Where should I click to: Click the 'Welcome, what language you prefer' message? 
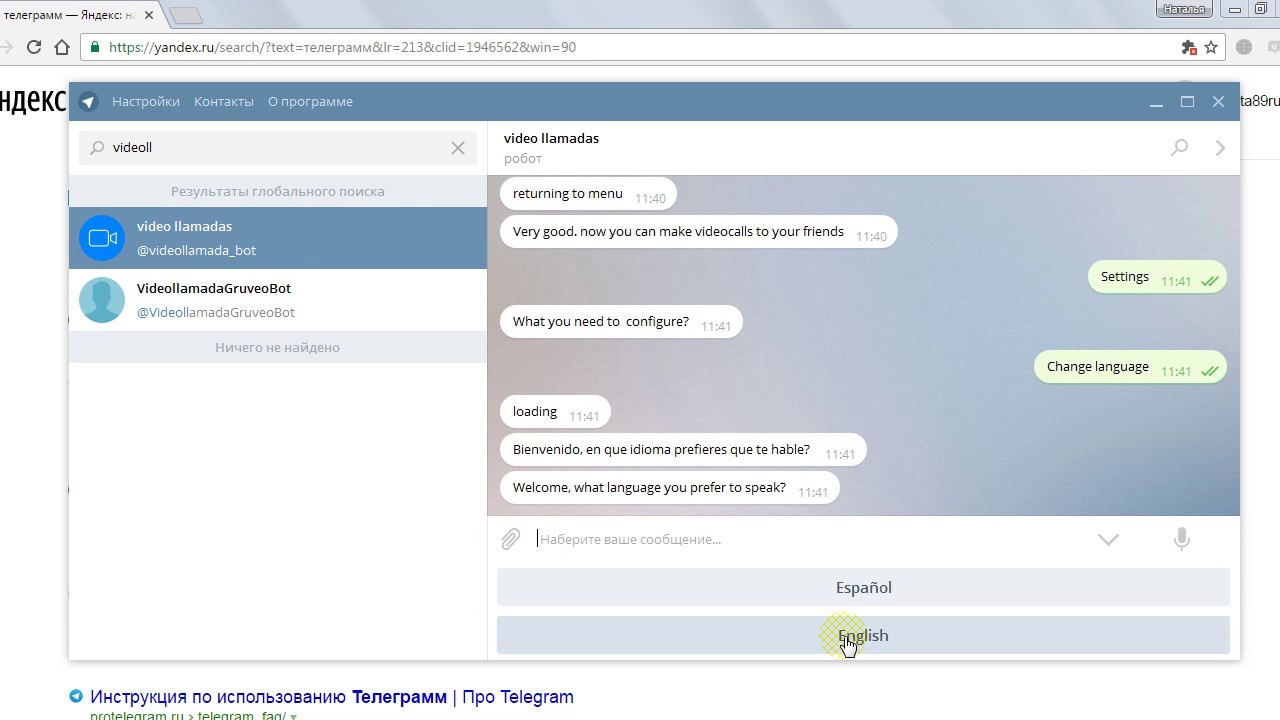[670, 488]
